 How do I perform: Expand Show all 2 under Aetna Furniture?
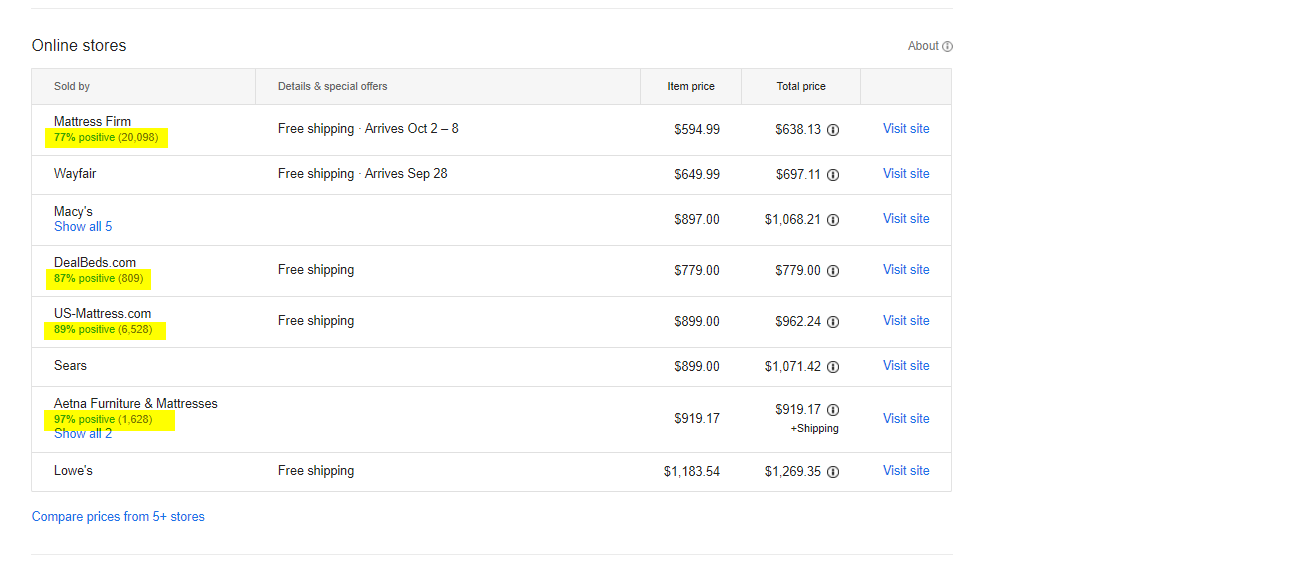(83, 433)
